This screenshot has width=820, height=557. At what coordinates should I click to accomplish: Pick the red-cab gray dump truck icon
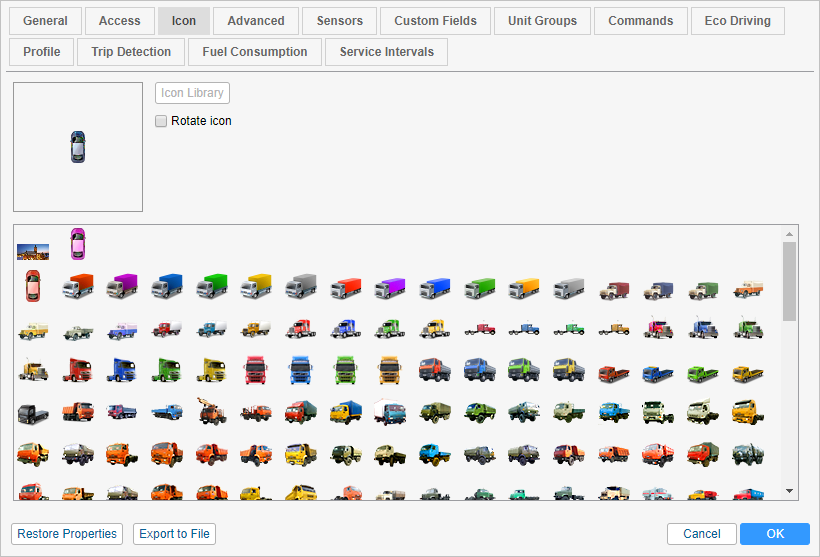tap(435, 370)
